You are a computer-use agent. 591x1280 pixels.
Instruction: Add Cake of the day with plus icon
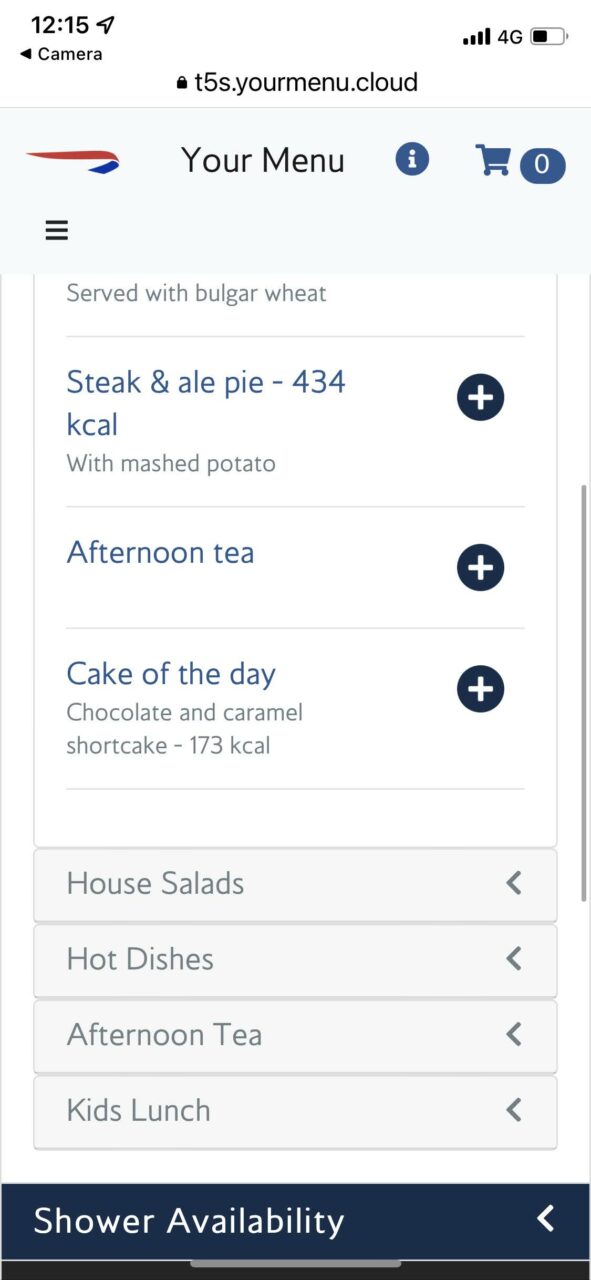(481, 689)
